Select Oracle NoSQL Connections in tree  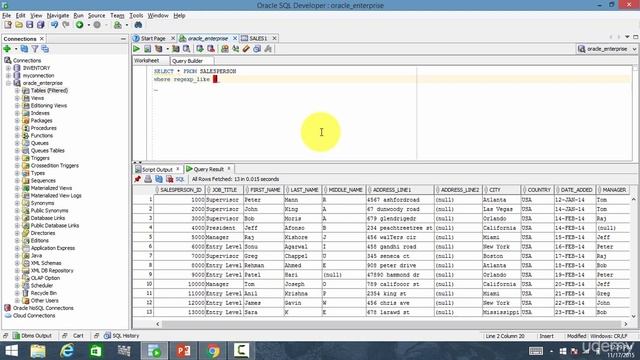pos(43,308)
